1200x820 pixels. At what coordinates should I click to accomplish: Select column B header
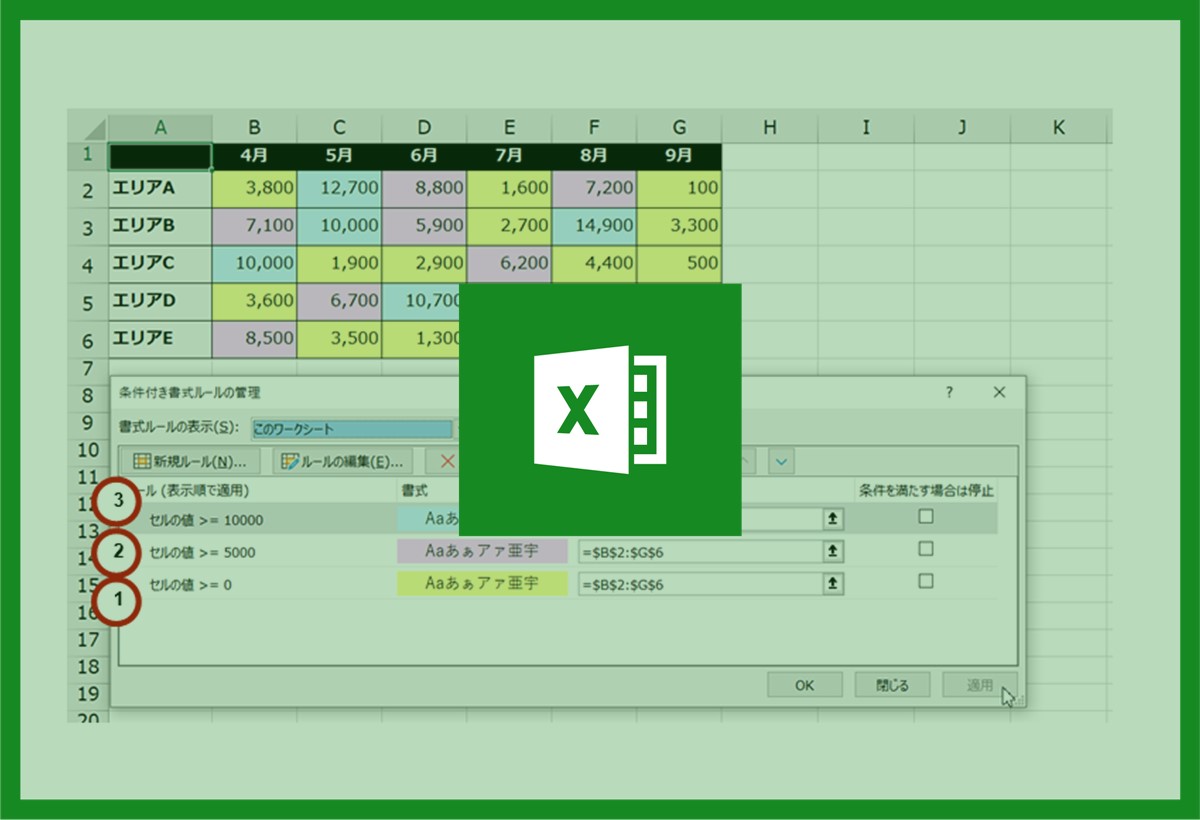tap(254, 127)
